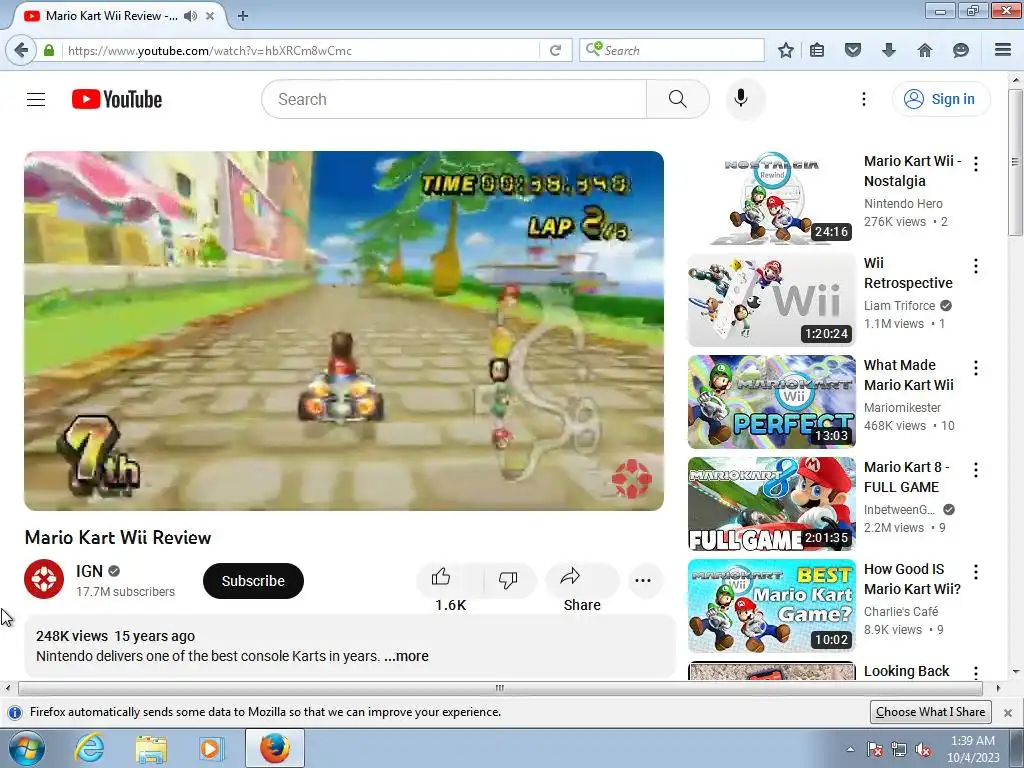Screen dimensions: 1024x768
Task: Open the YouTube guide hamburger menu
Action: [x=36, y=99]
